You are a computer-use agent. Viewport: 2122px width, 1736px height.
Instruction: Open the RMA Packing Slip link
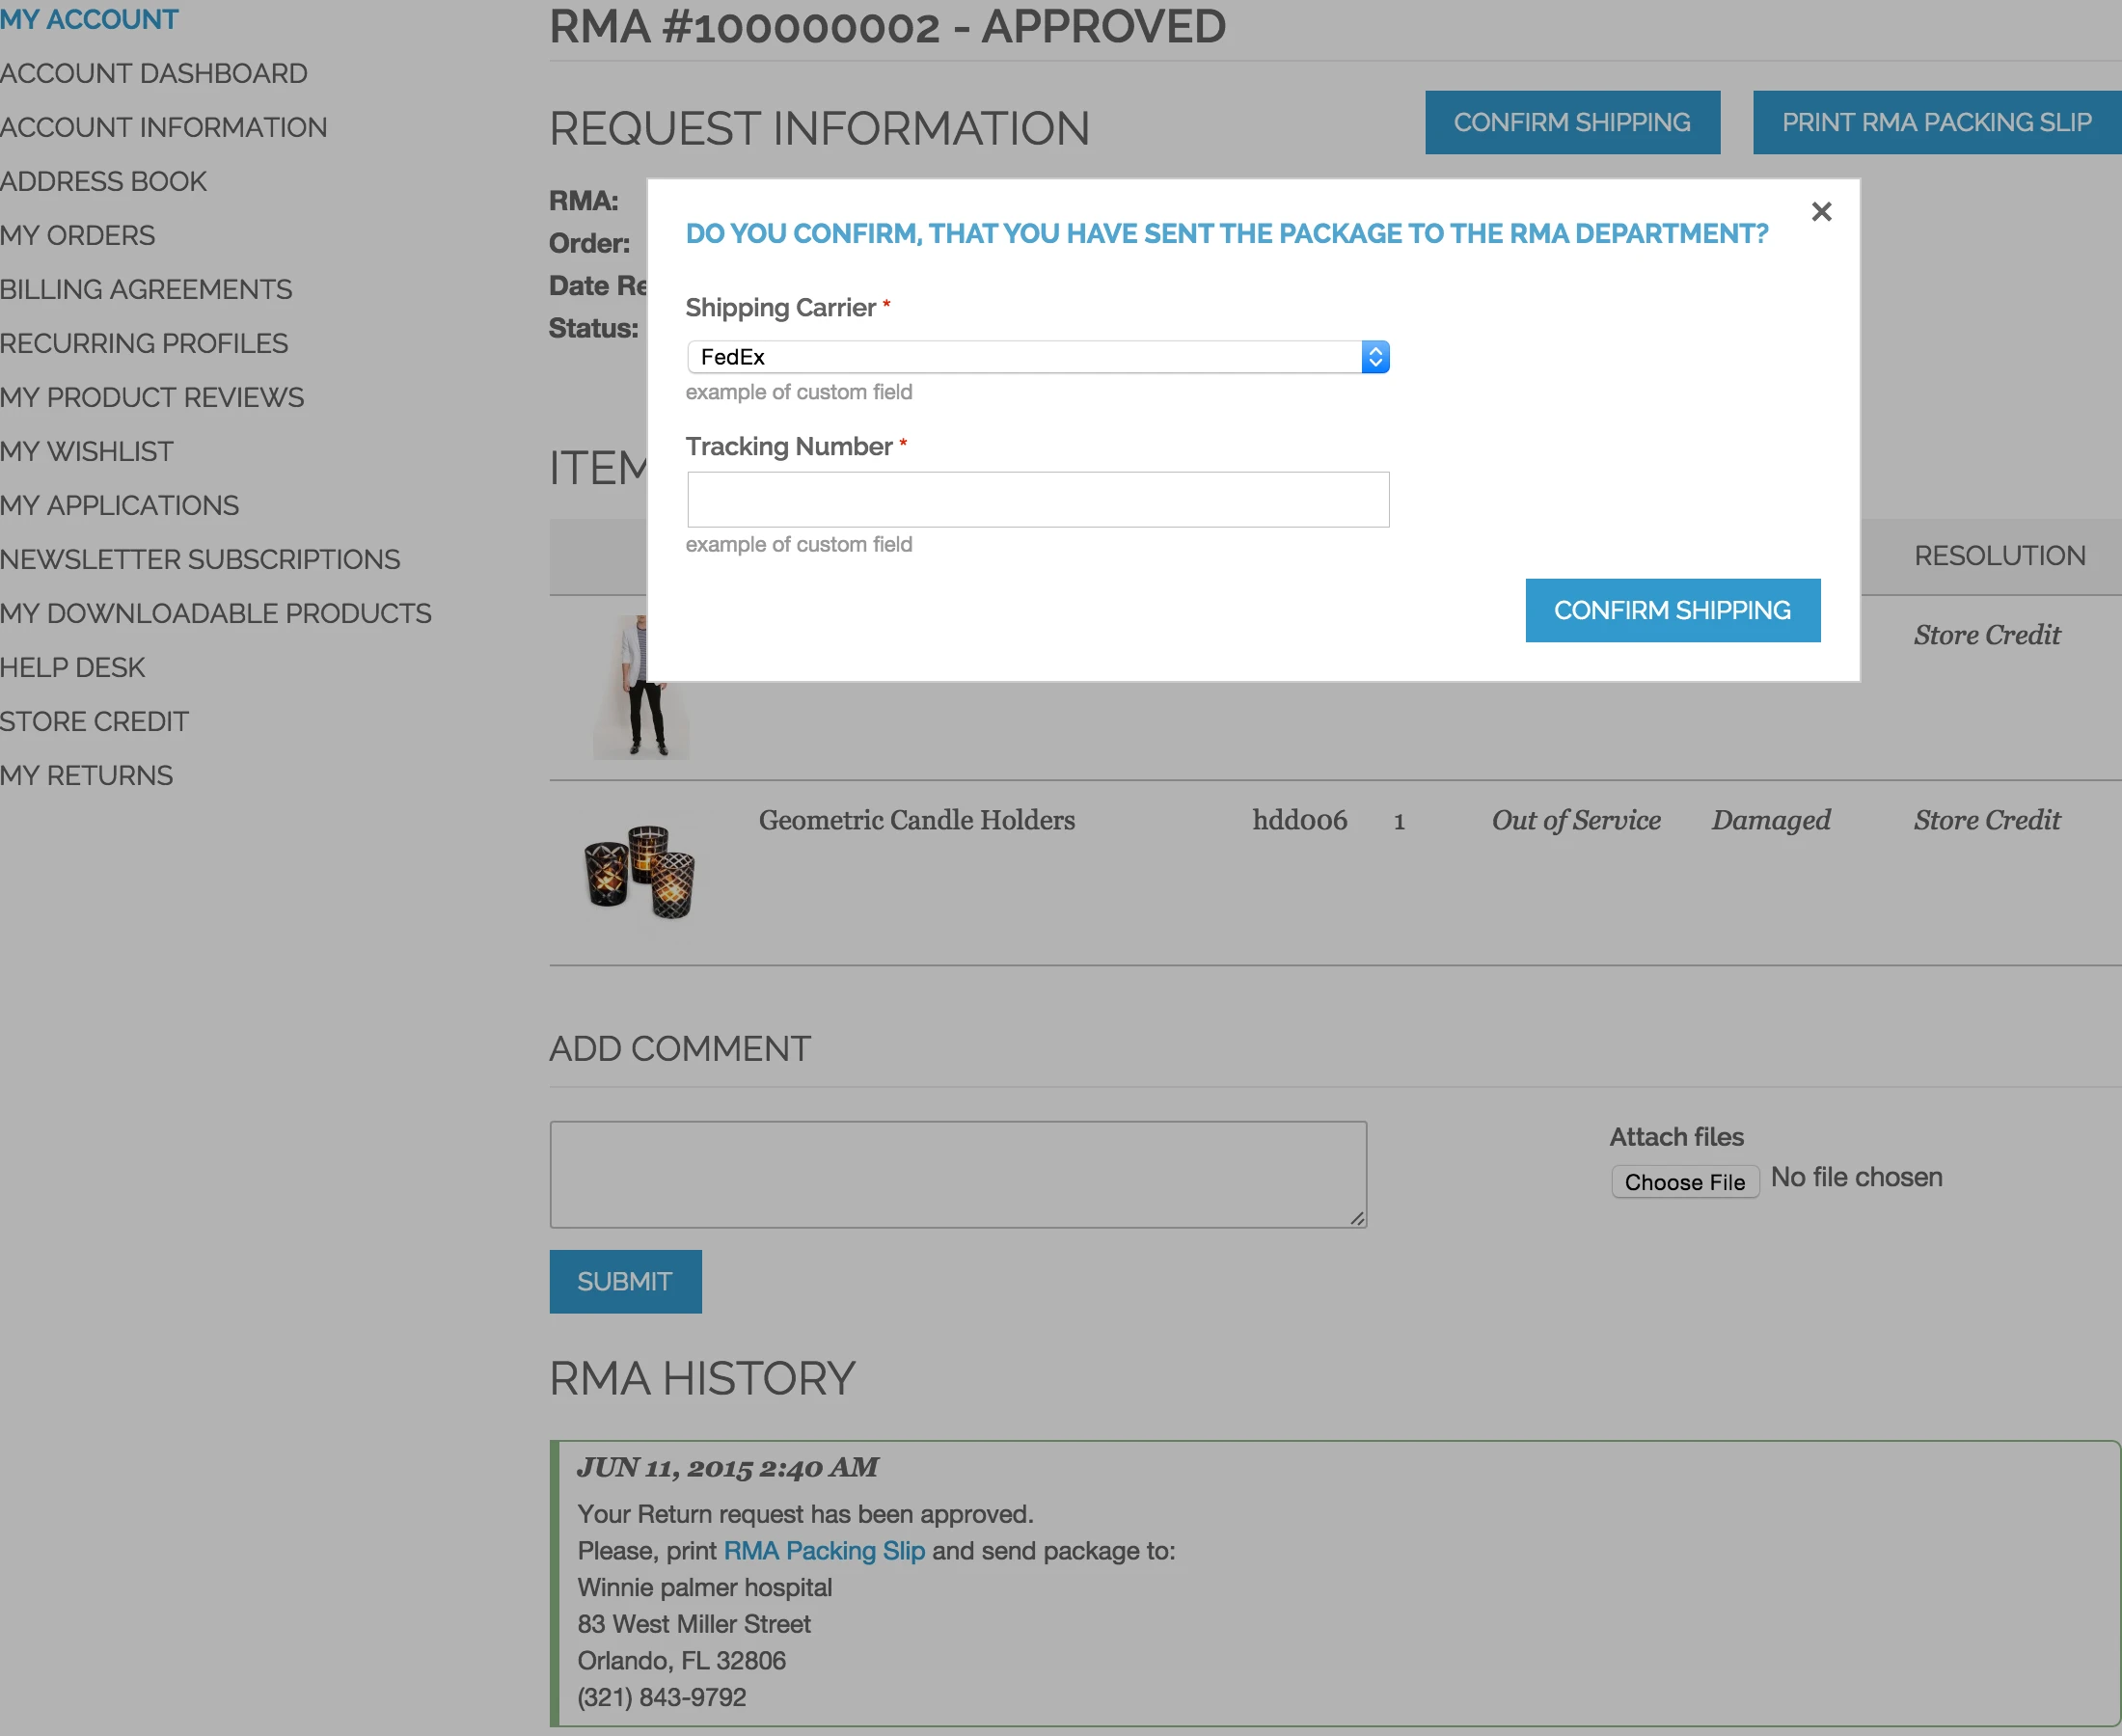coord(822,1551)
